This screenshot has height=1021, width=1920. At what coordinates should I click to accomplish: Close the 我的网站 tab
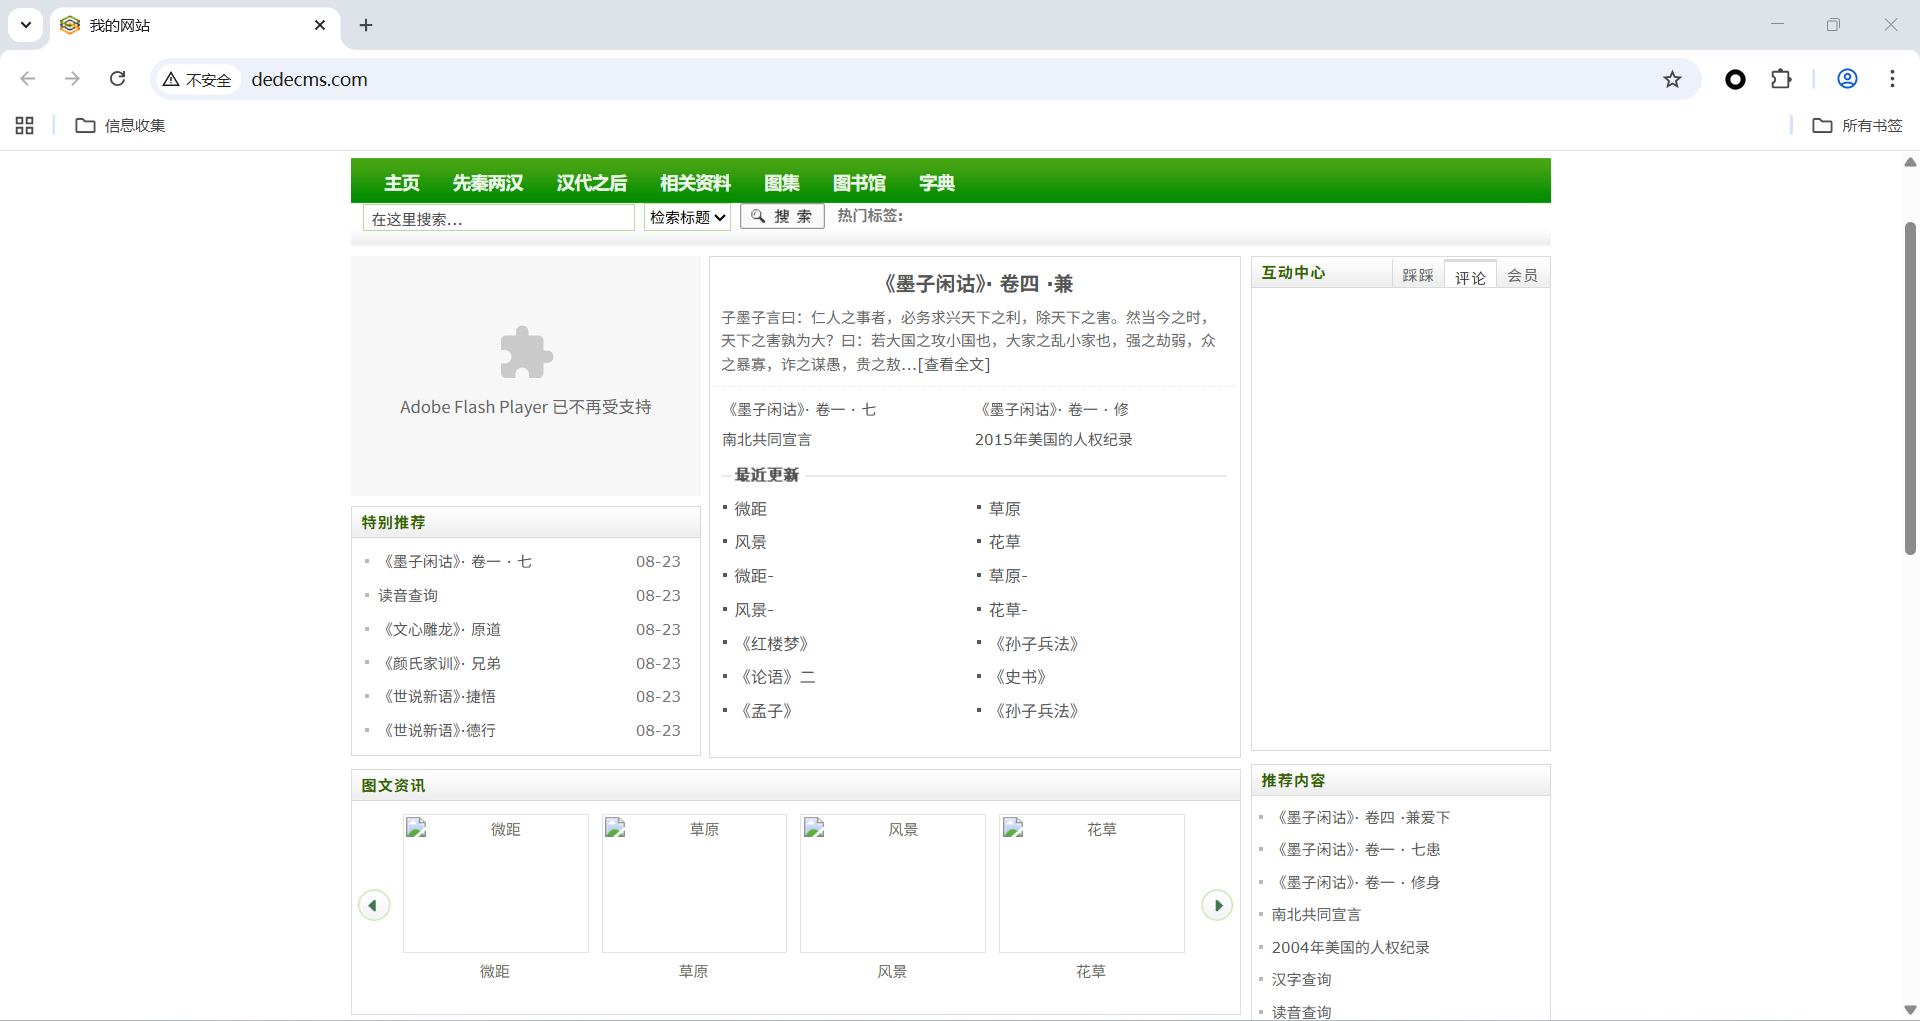(x=320, y=25)
